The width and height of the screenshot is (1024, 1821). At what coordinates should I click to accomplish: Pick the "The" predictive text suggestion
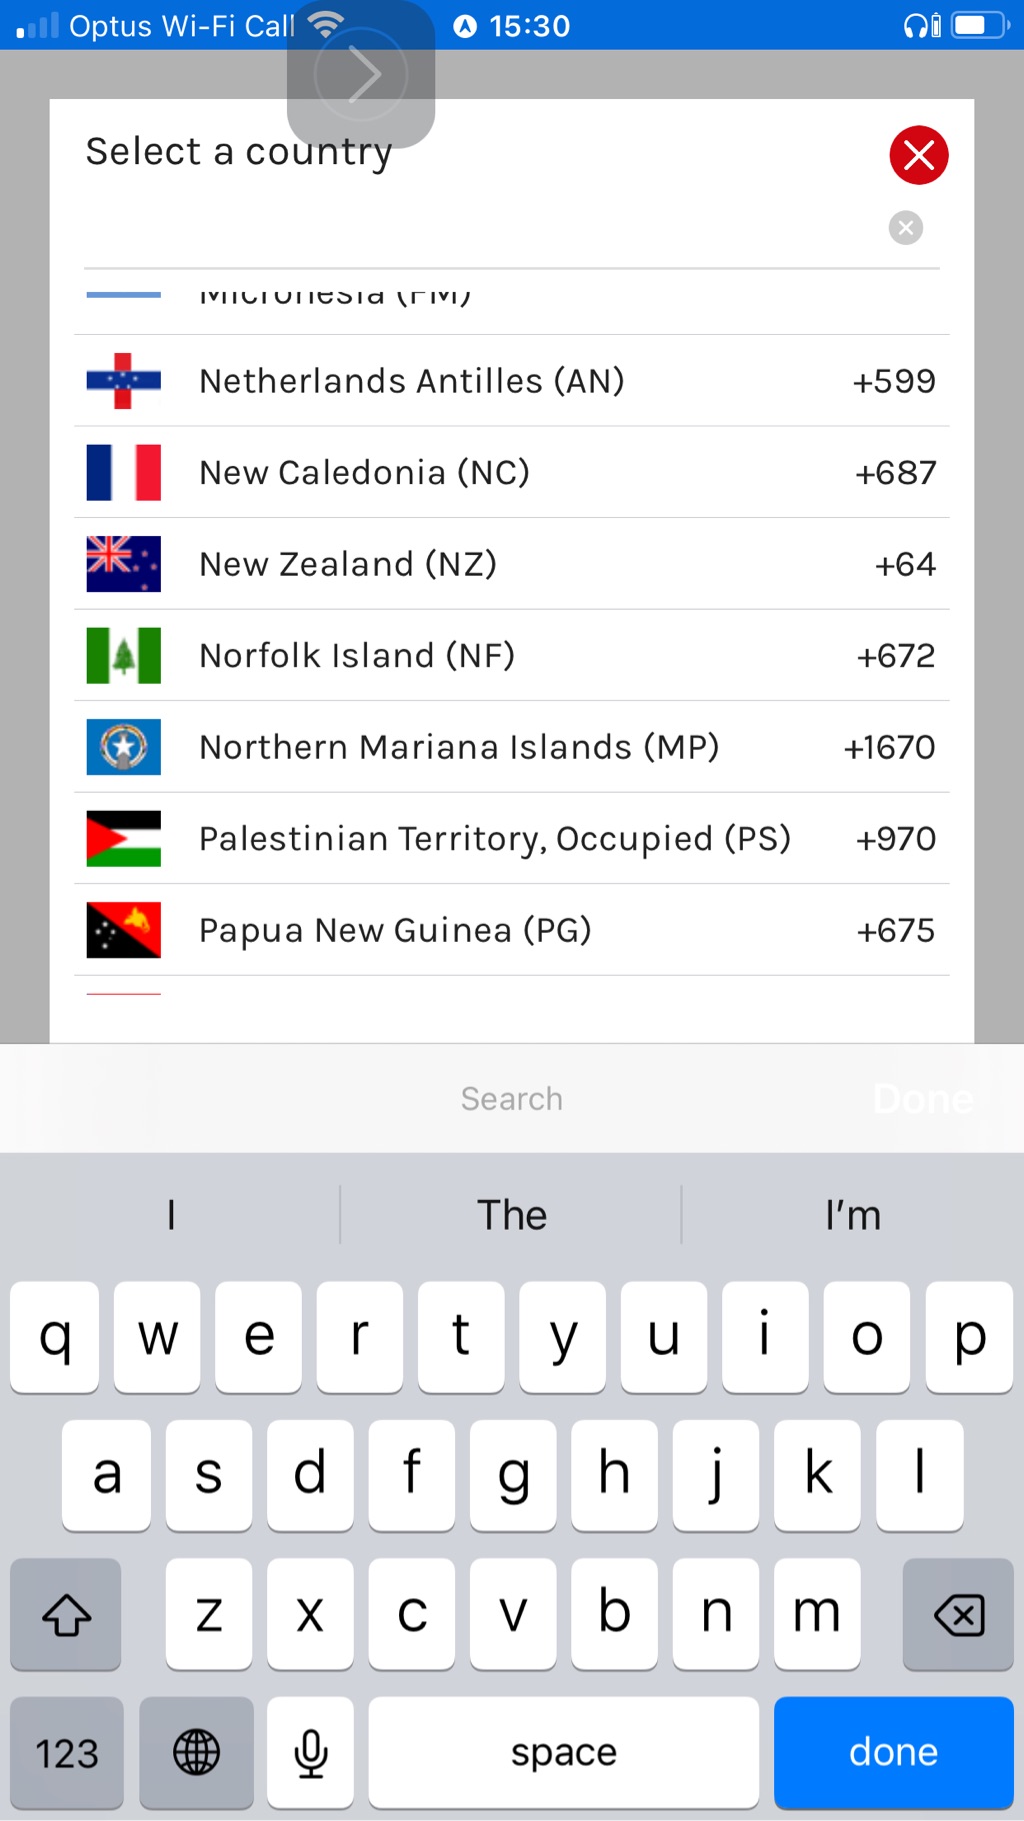point(511,1215)
